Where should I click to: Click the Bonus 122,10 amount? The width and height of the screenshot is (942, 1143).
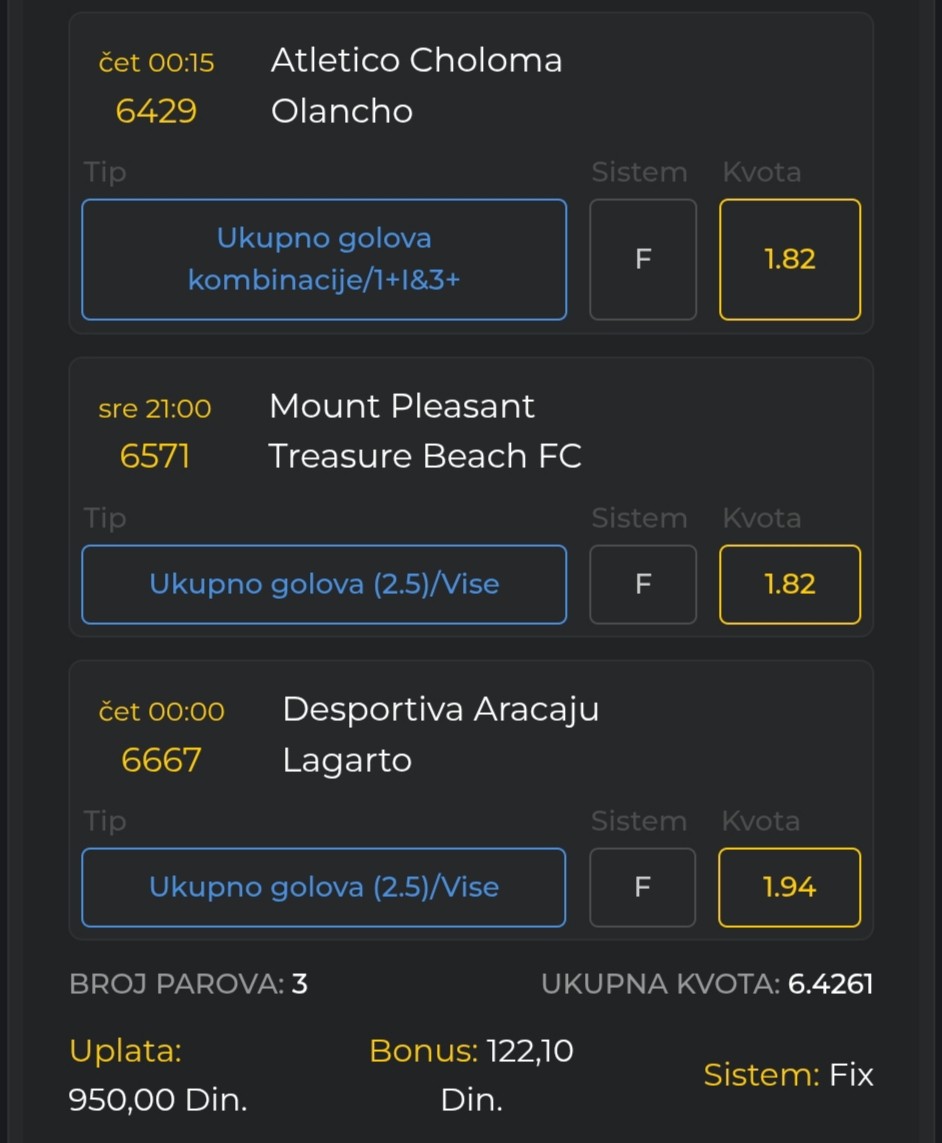[x=529, y=1051]
